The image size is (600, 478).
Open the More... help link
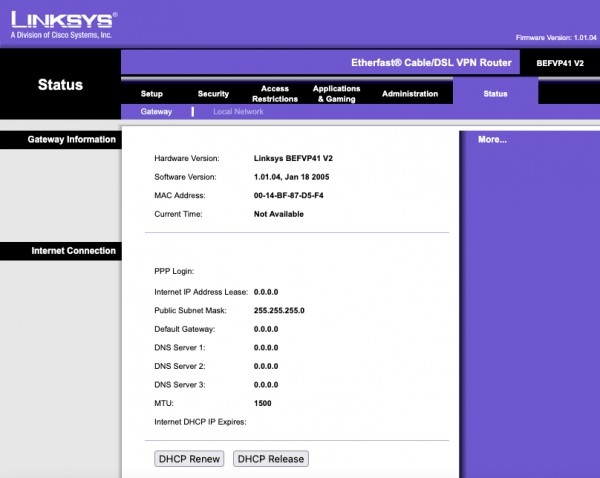coord(492,140)
